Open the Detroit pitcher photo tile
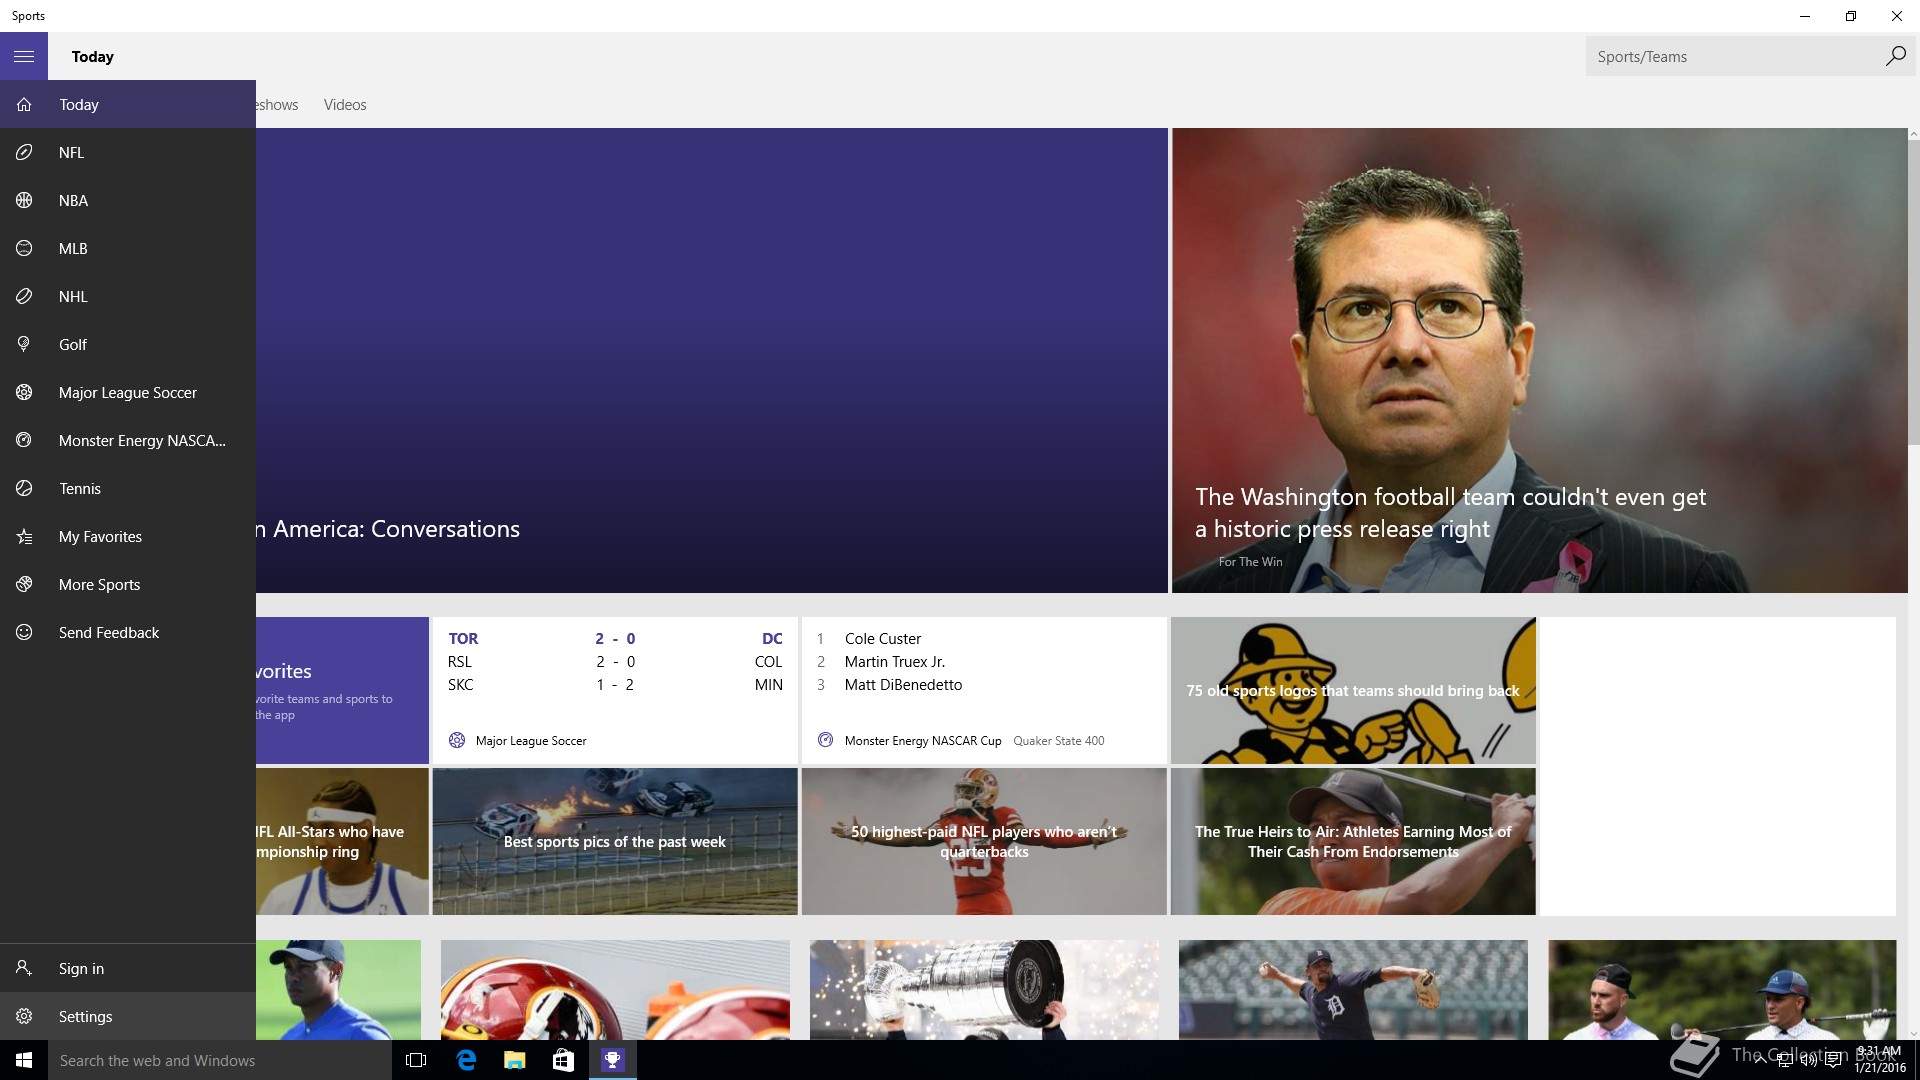The width and height of the screenshot is (1920, 1080). point(1353,990)
